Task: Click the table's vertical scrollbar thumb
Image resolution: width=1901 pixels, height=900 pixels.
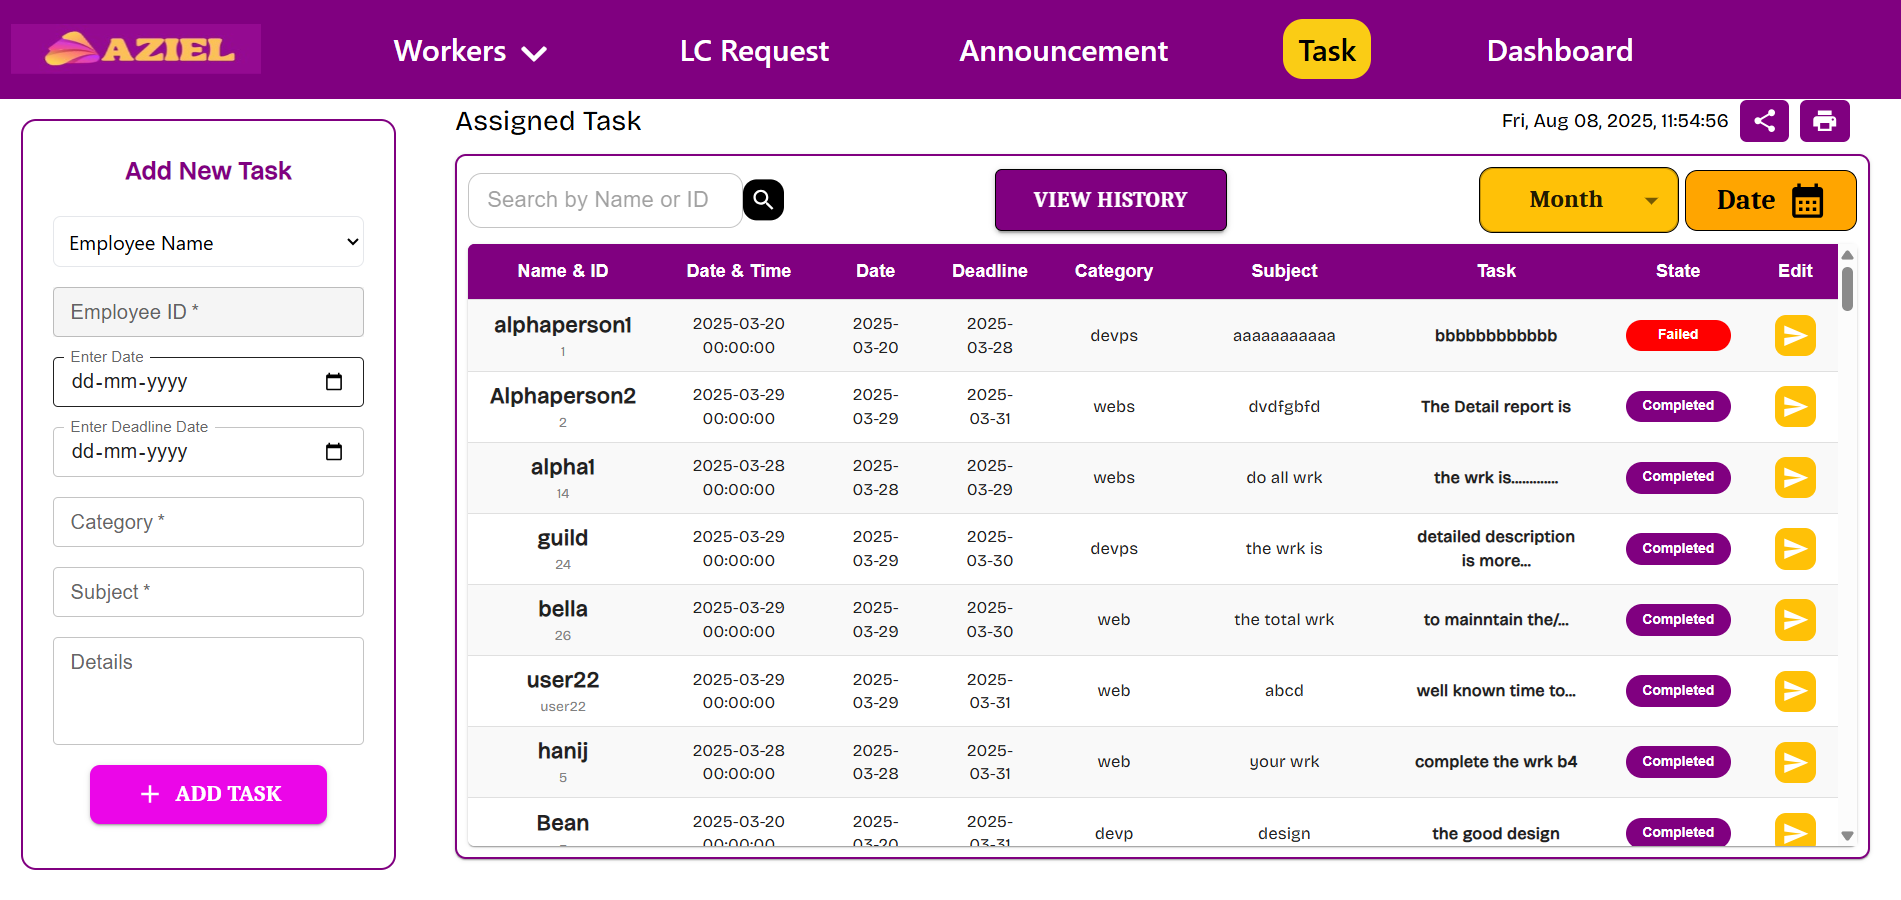Action: [1847, 288]
